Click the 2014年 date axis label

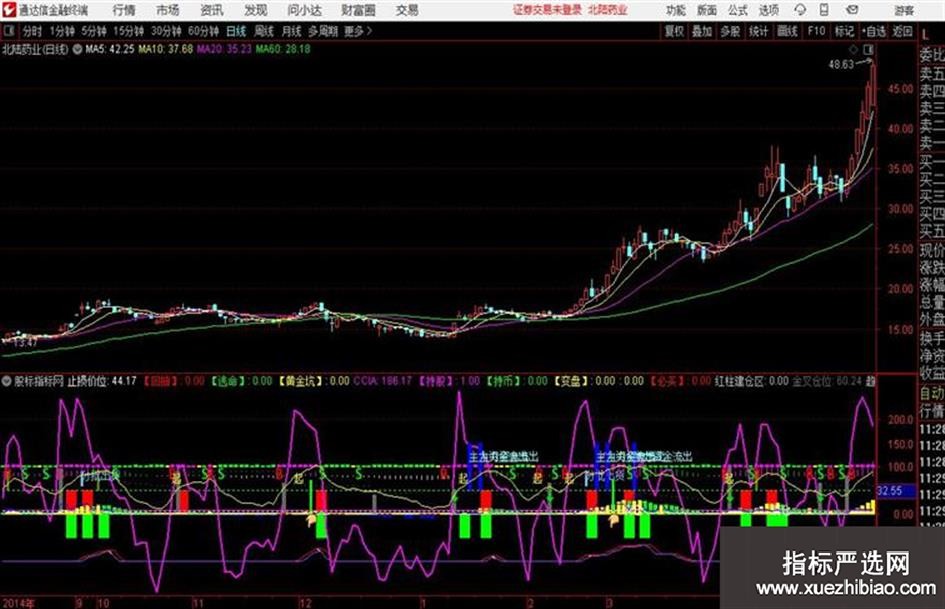tap(19, 603)
